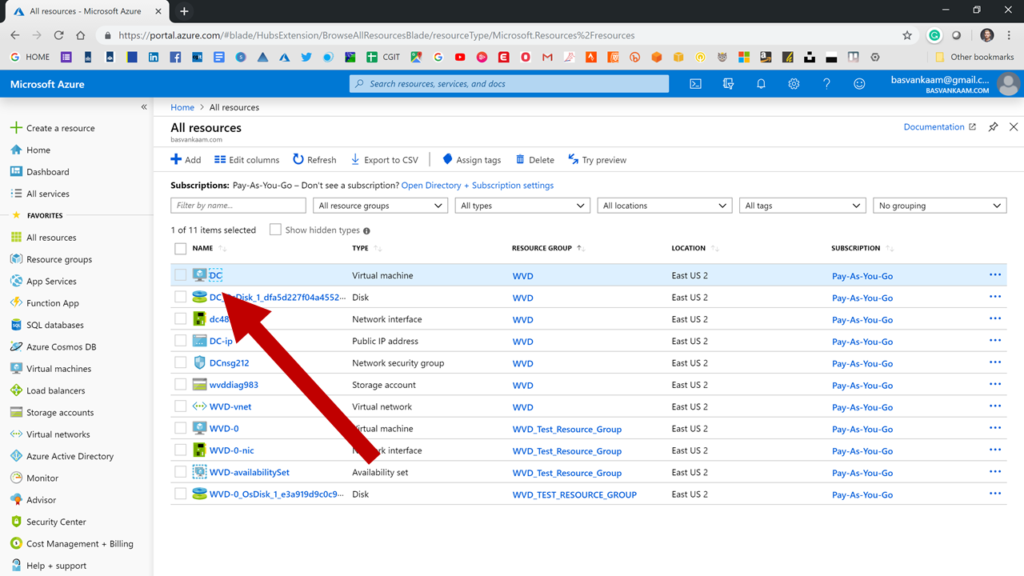Click the wvddiag983 storage account icon
The height and width of the screenshot is (576, 1024).
pos(199,385)
